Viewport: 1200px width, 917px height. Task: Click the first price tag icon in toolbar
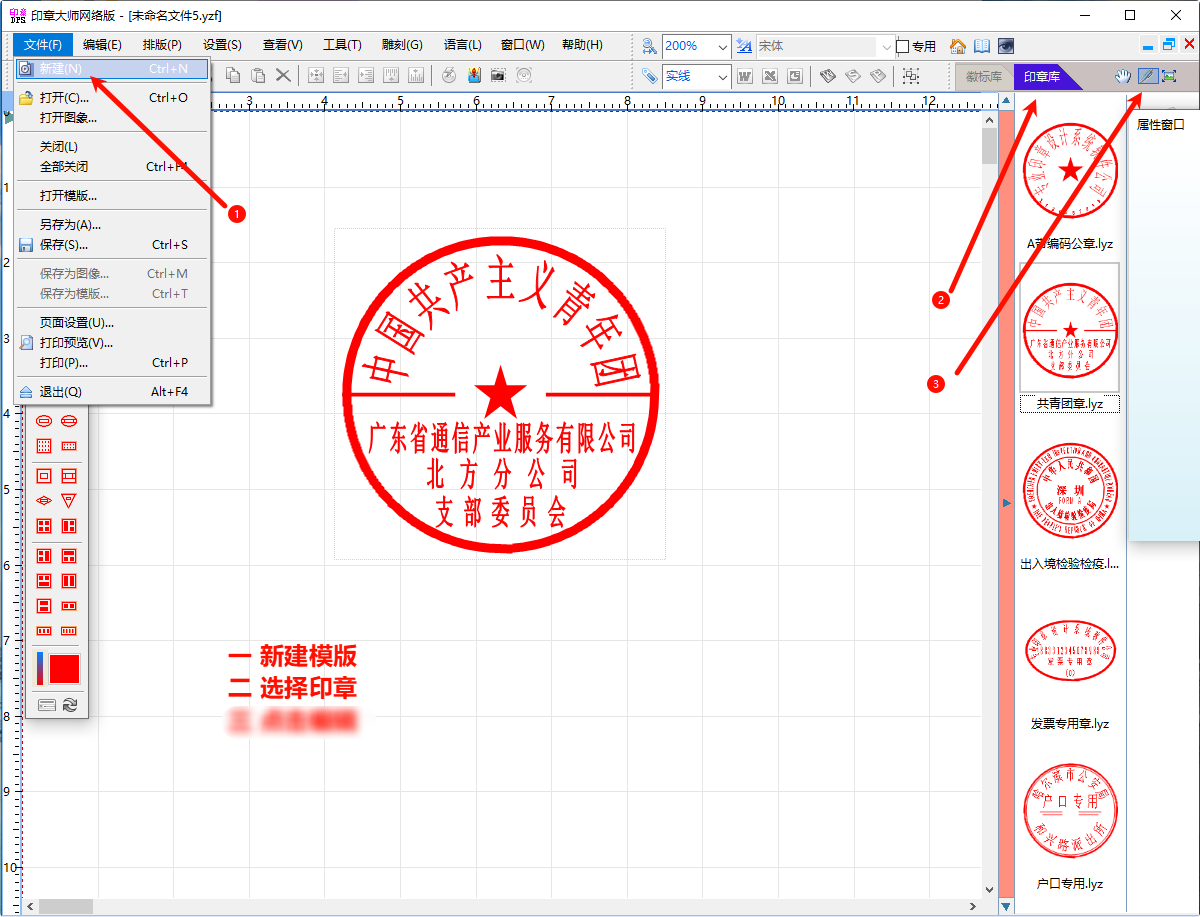[x=828, y=76]
